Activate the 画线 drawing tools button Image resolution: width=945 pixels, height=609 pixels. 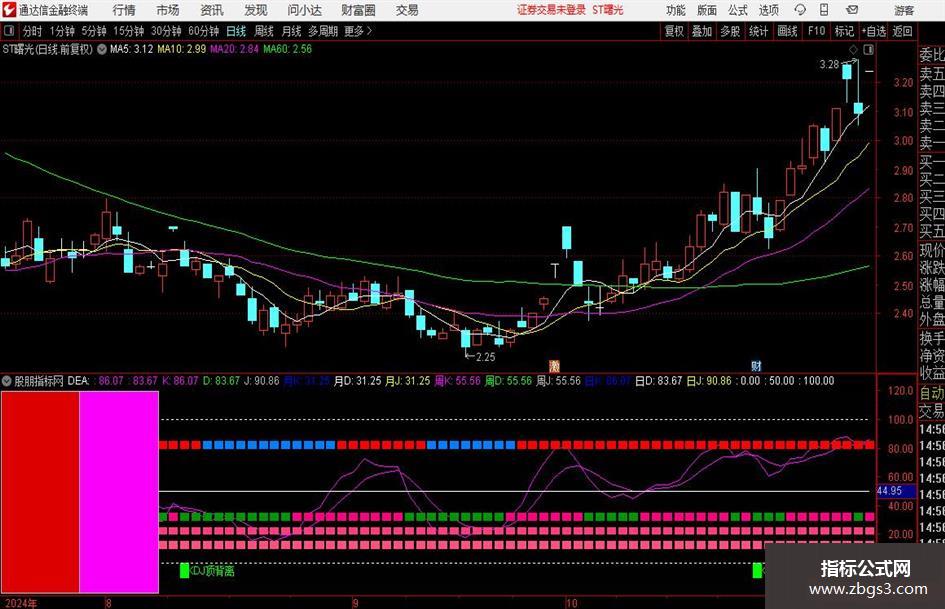coord(787,31)
